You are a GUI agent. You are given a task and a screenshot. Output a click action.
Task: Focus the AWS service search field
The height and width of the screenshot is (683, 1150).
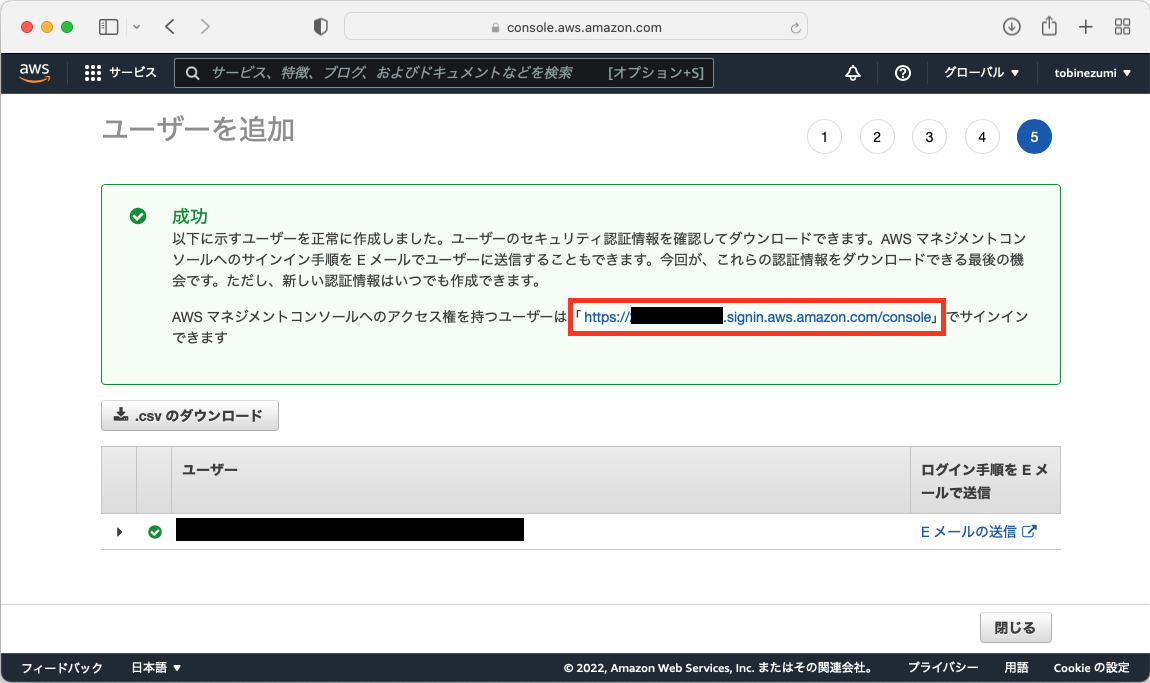444,73
